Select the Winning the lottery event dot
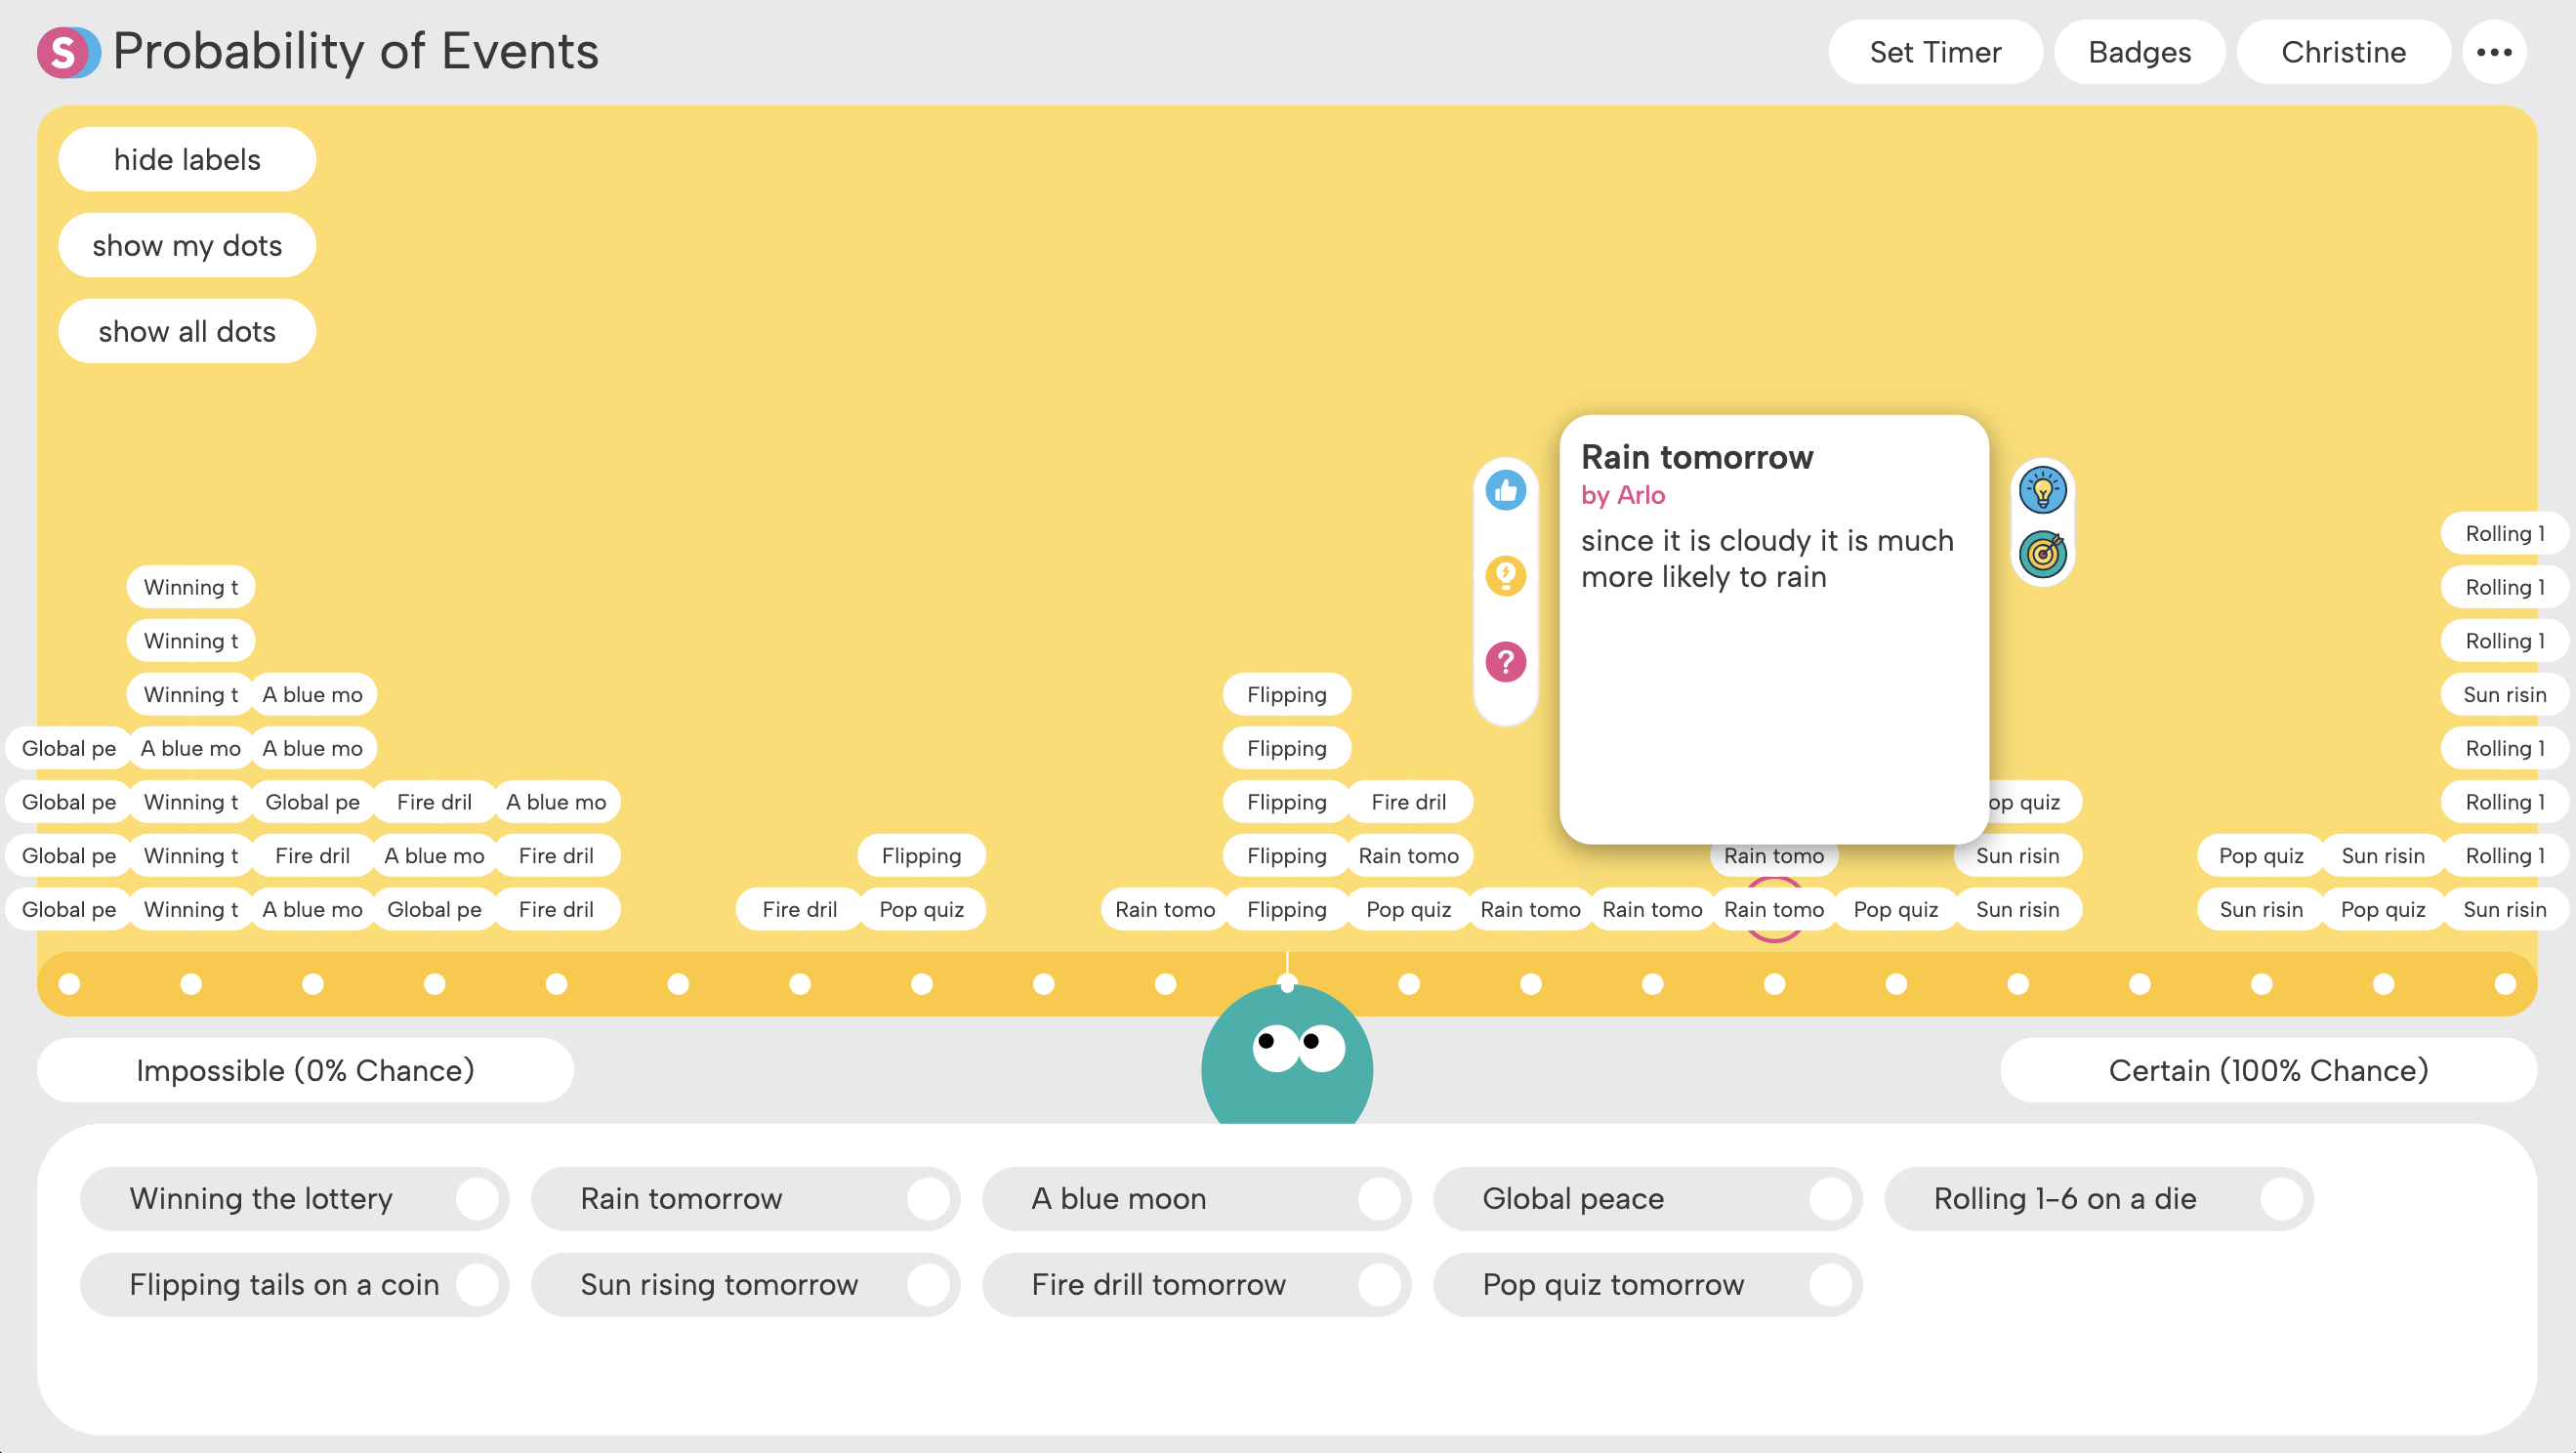The height and width of the screenshot is (1453, 2576). (476, 1198)
